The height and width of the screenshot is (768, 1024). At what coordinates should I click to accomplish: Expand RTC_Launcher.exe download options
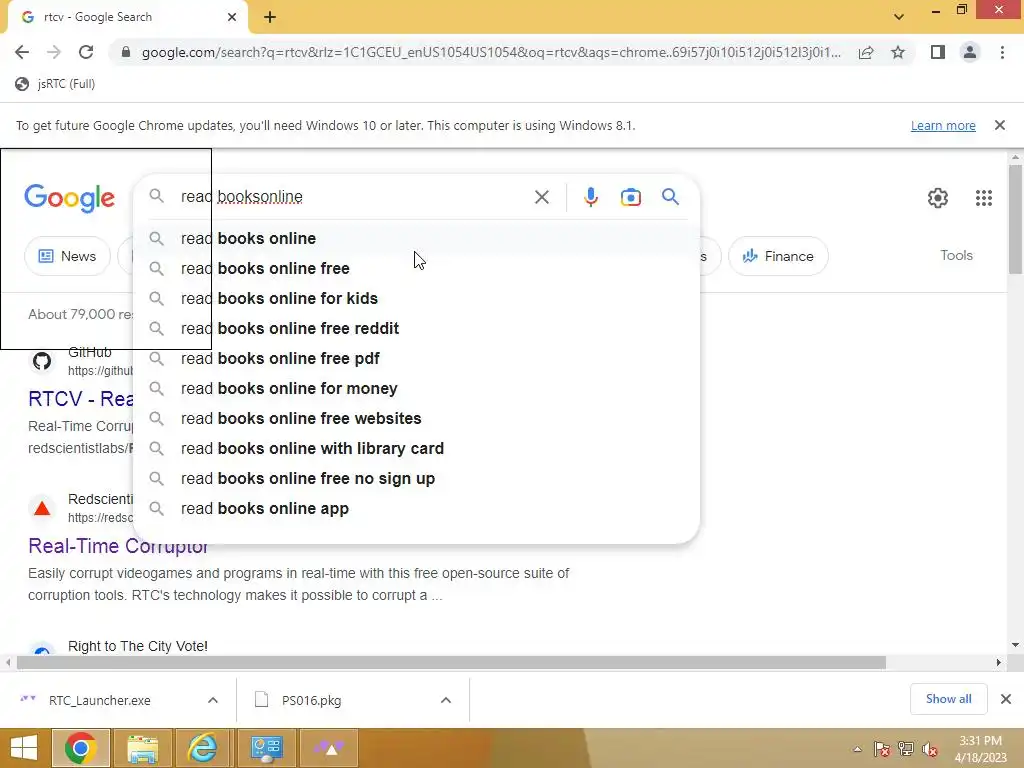pos(213,700)
